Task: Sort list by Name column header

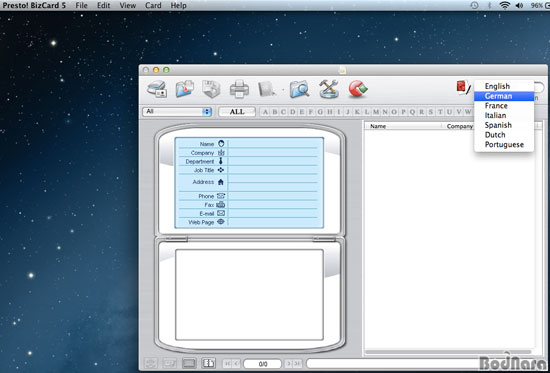Action: [403, 126]
